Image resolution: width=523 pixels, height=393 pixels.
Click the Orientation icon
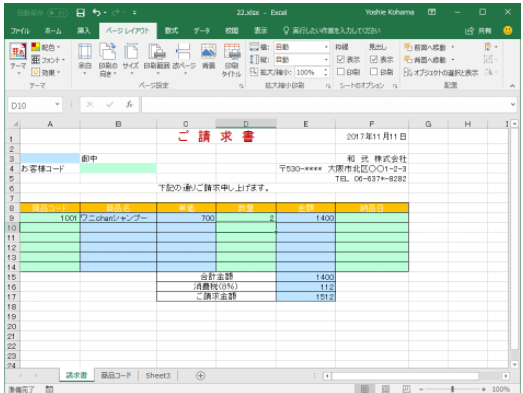[108, 60]
